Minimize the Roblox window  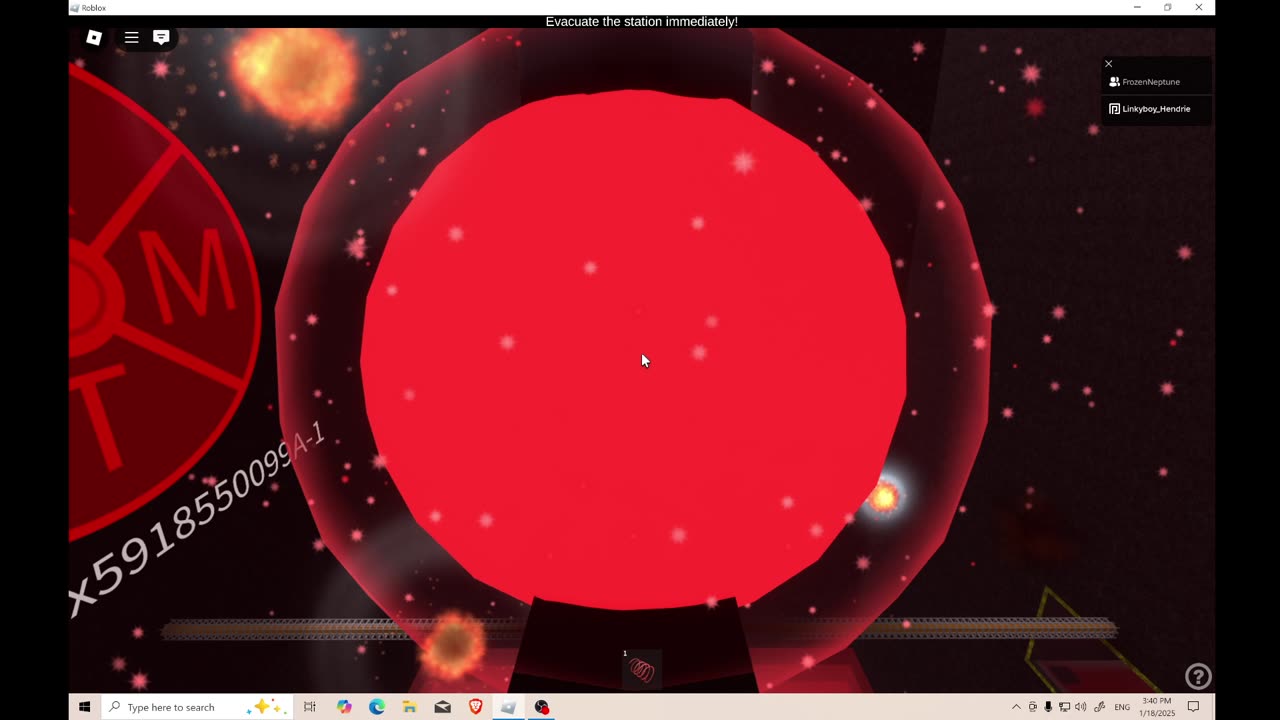1137,7
